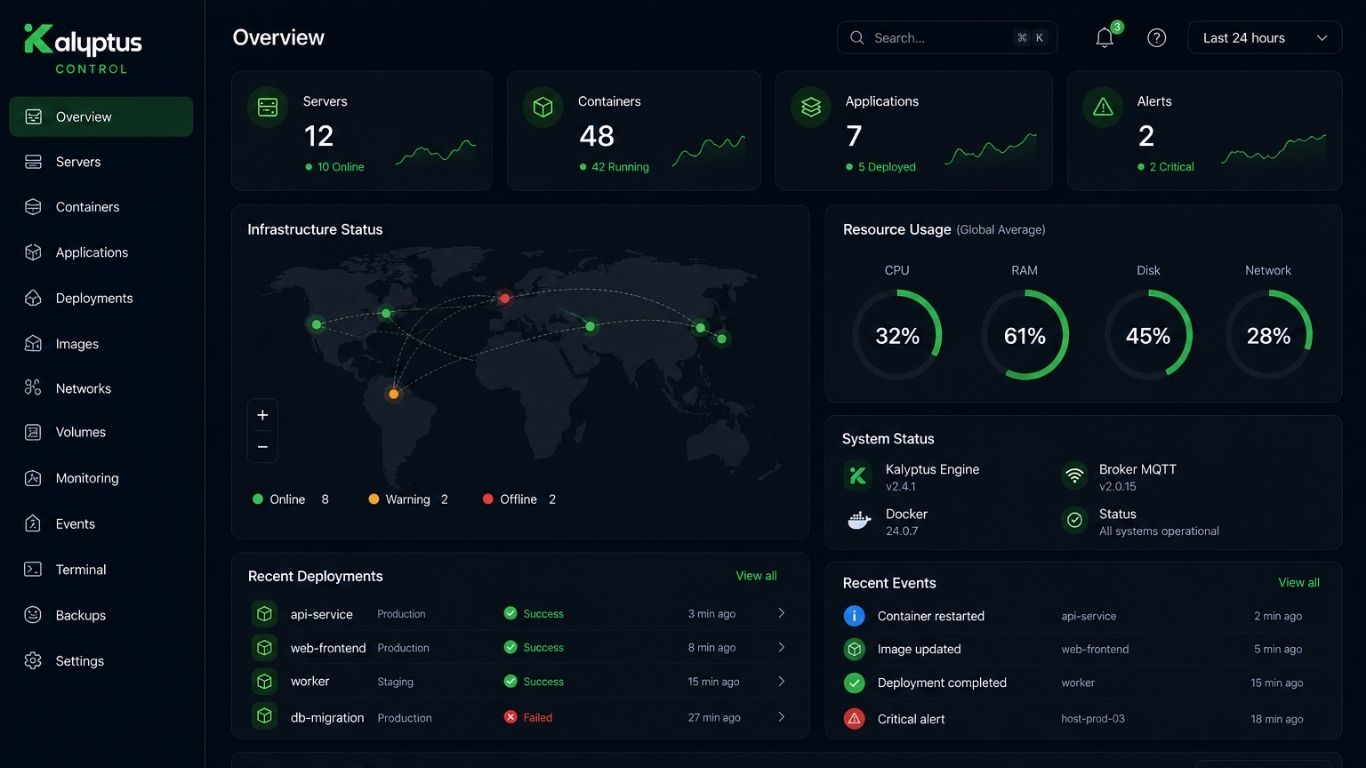
Task: View all recent events
Action: [1299, 583]
